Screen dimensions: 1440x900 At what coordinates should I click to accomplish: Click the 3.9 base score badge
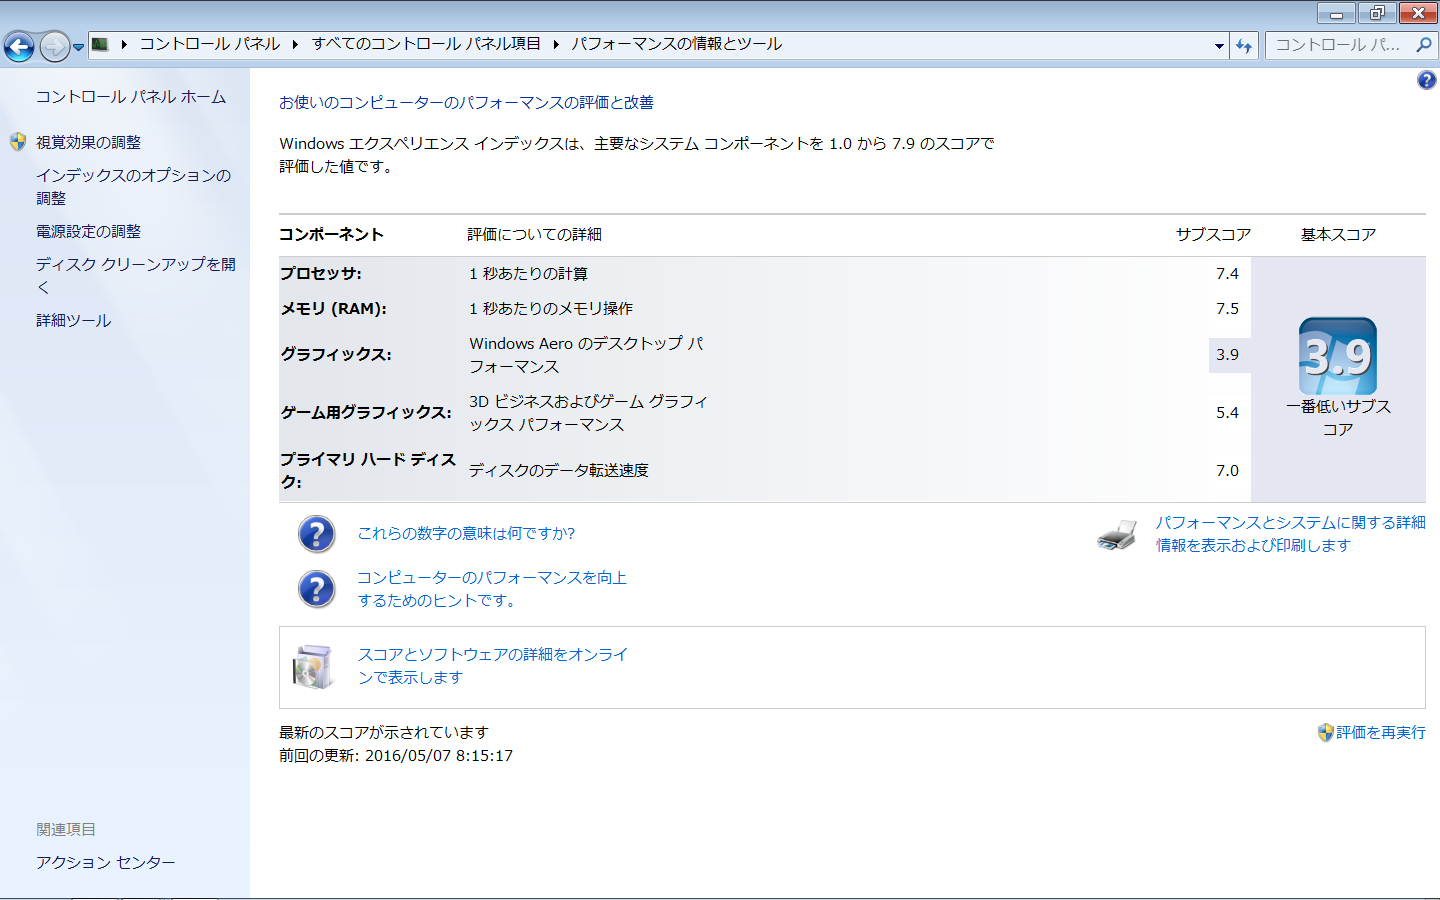tap(1338, 354)
